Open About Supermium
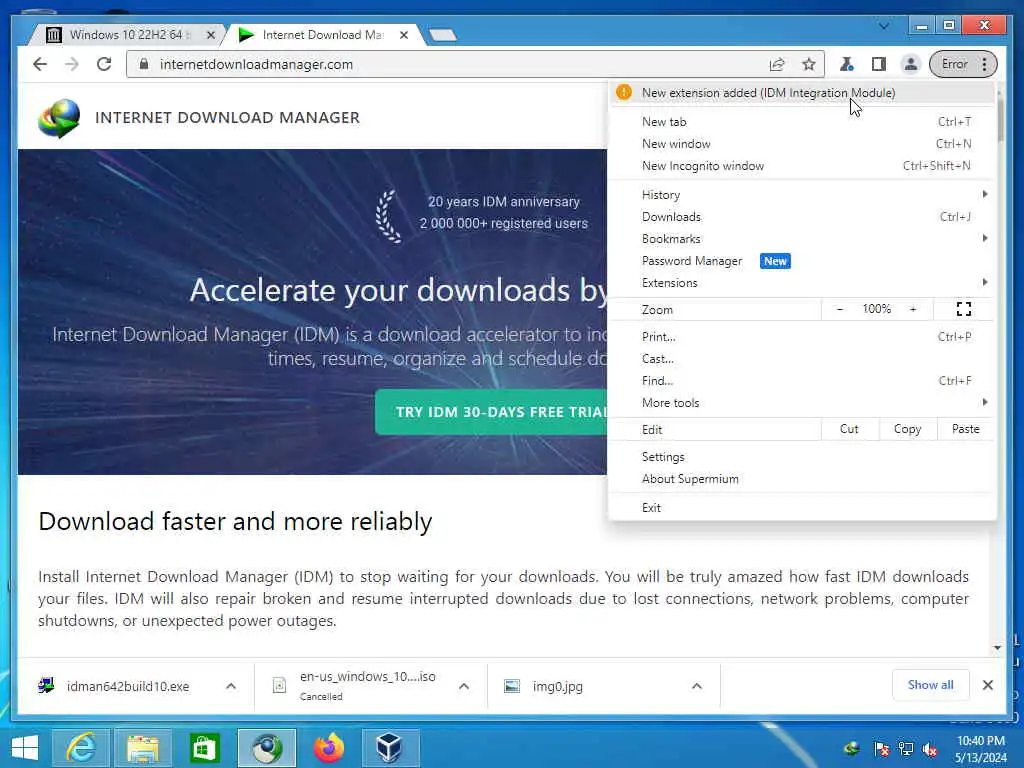 [x=801, y=479]
